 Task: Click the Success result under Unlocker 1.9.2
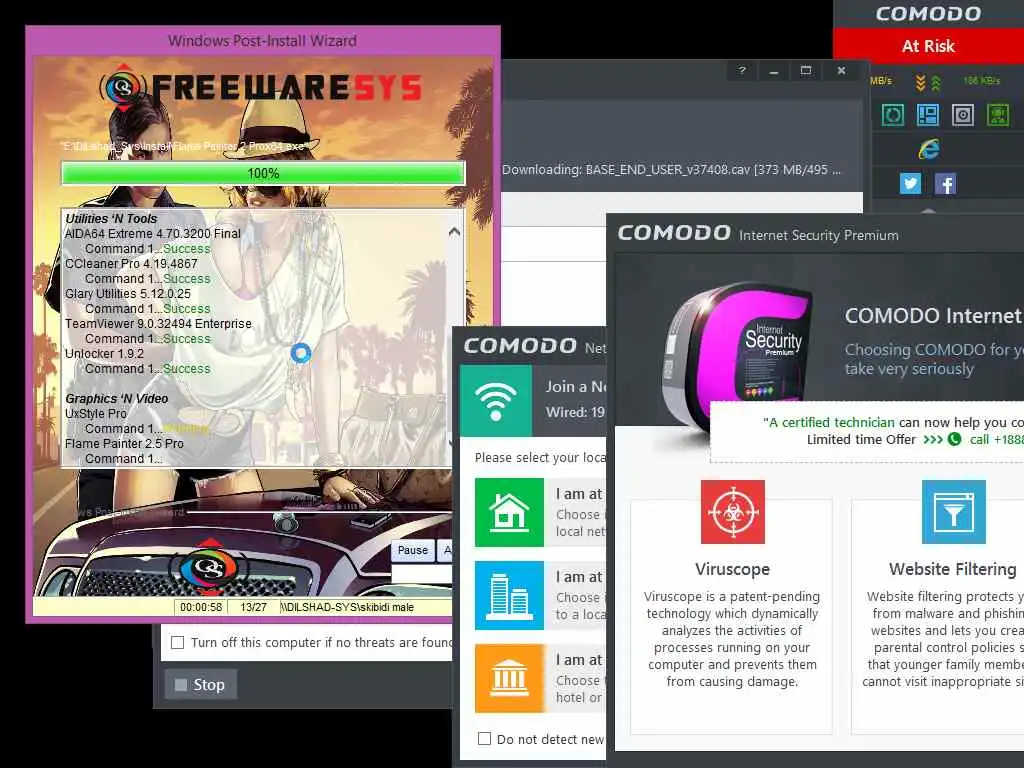pos(187,369)
